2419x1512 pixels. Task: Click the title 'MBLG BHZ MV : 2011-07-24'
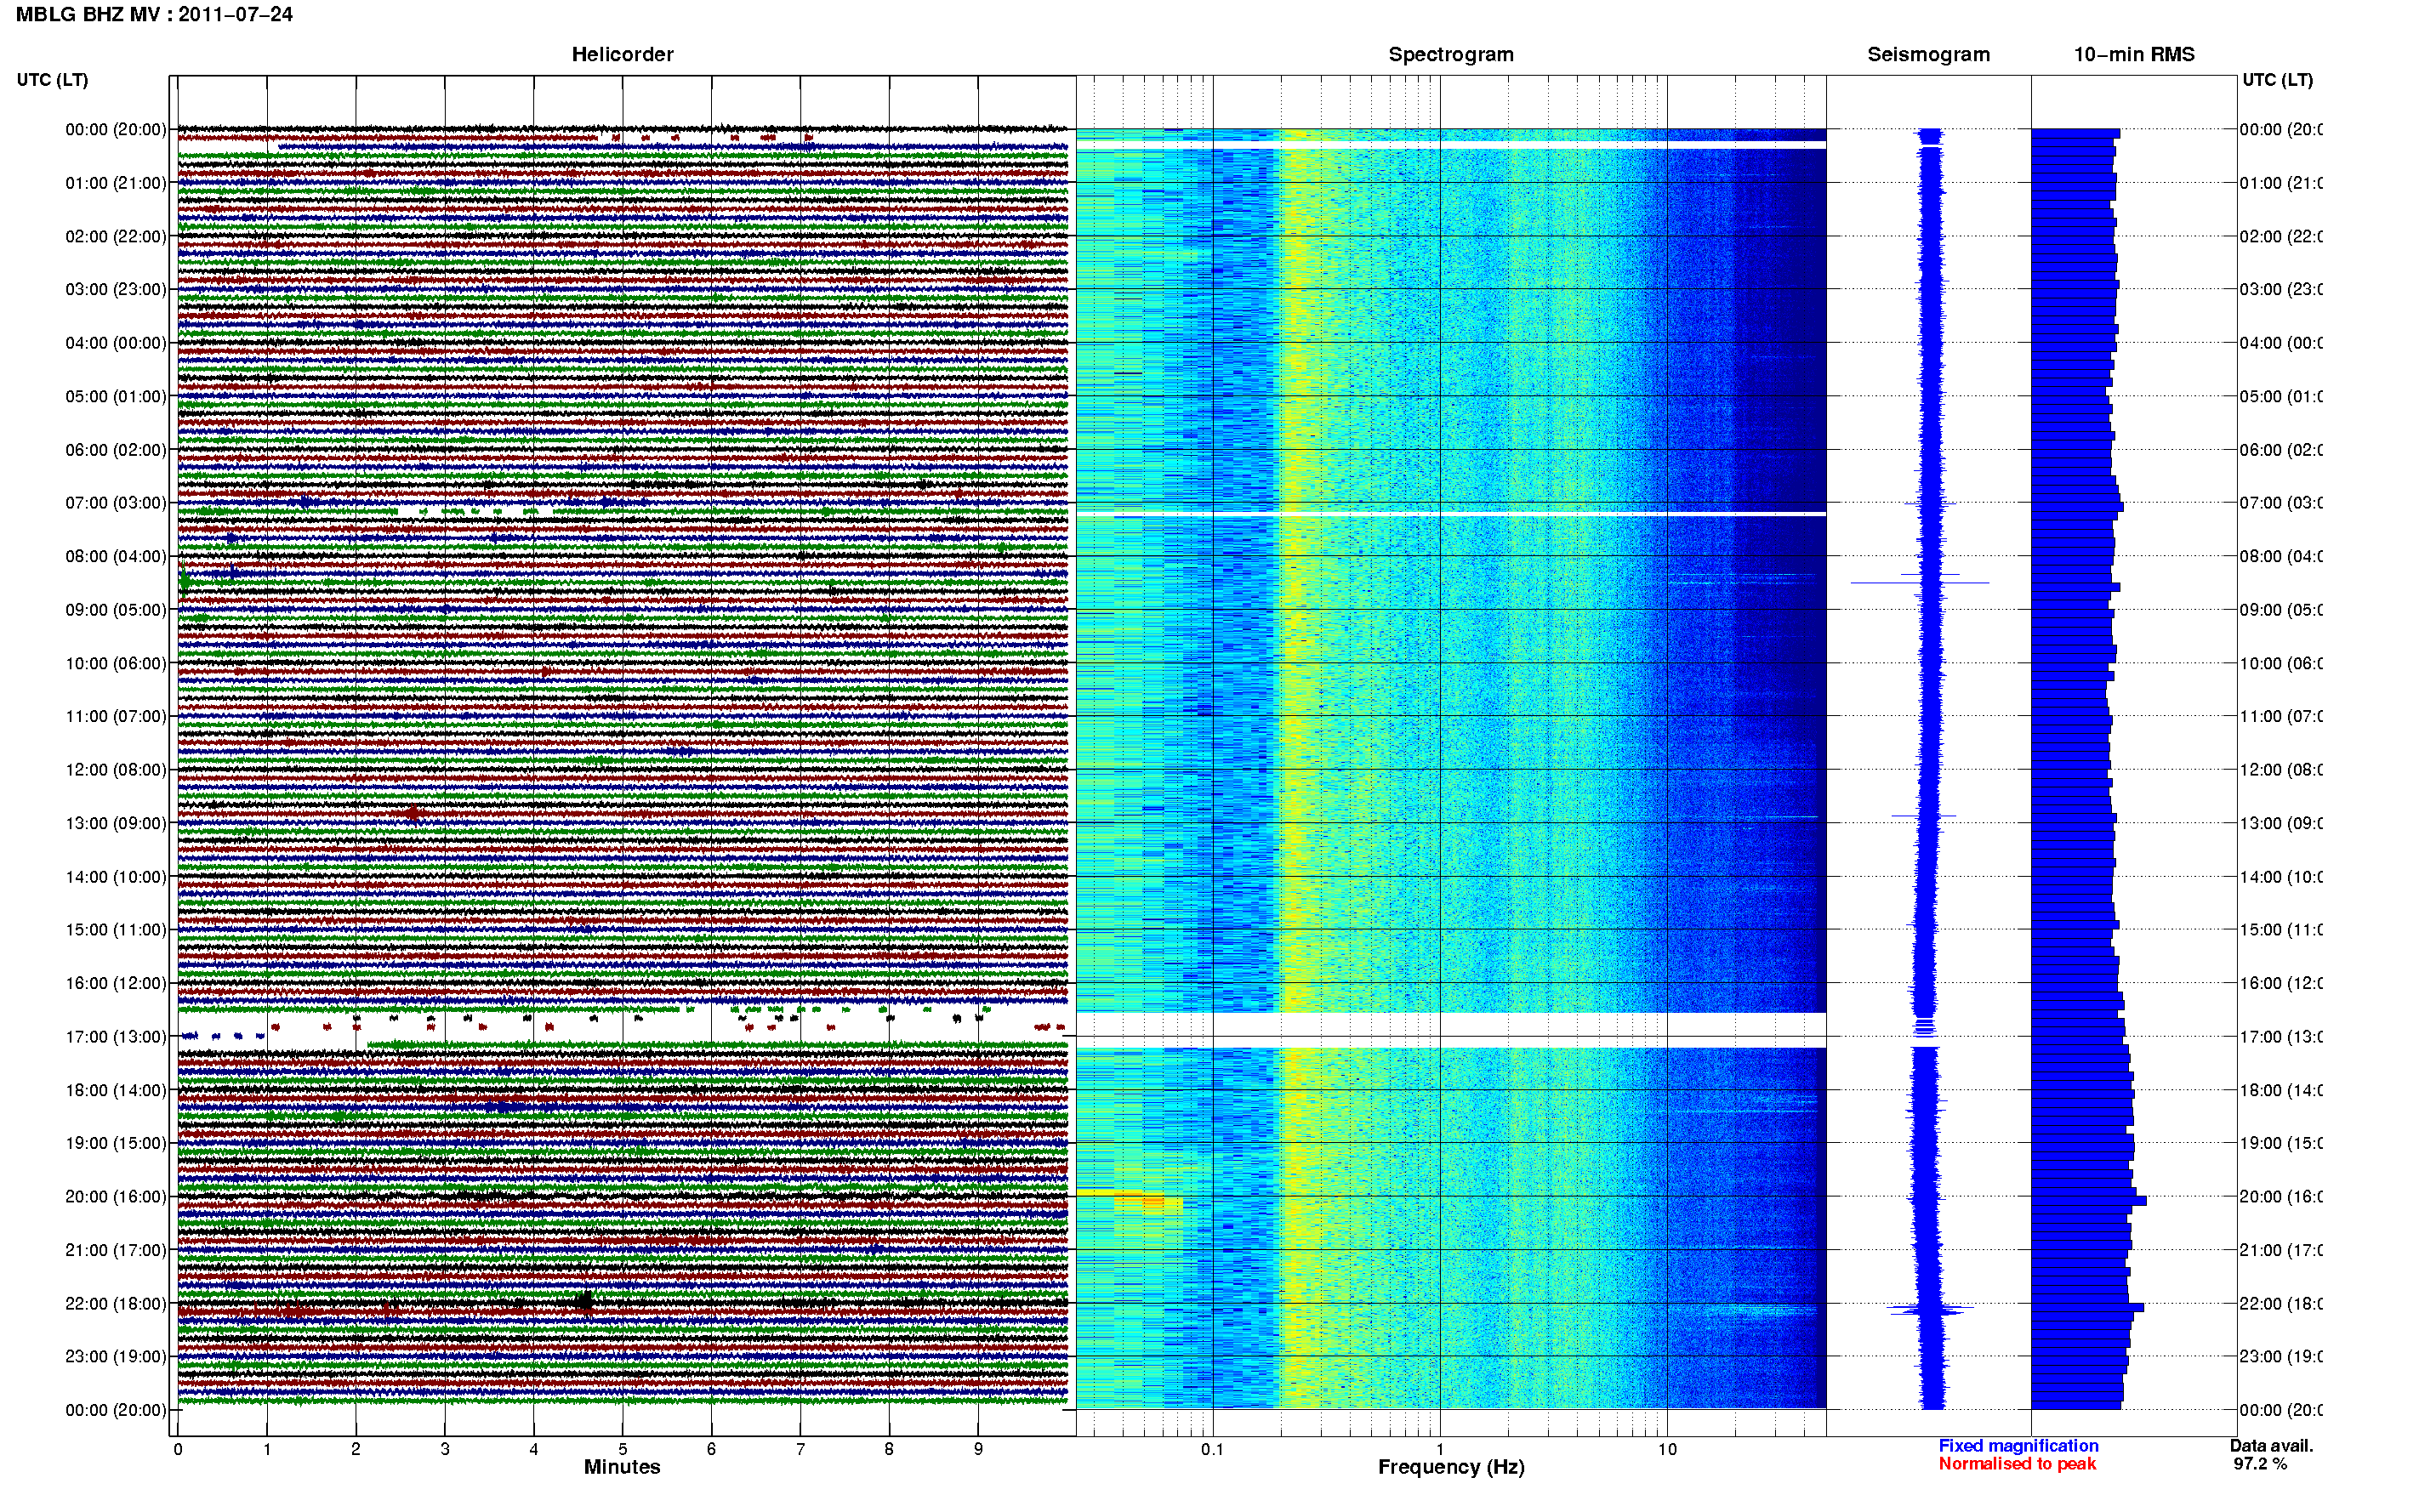tap(154, 14)
